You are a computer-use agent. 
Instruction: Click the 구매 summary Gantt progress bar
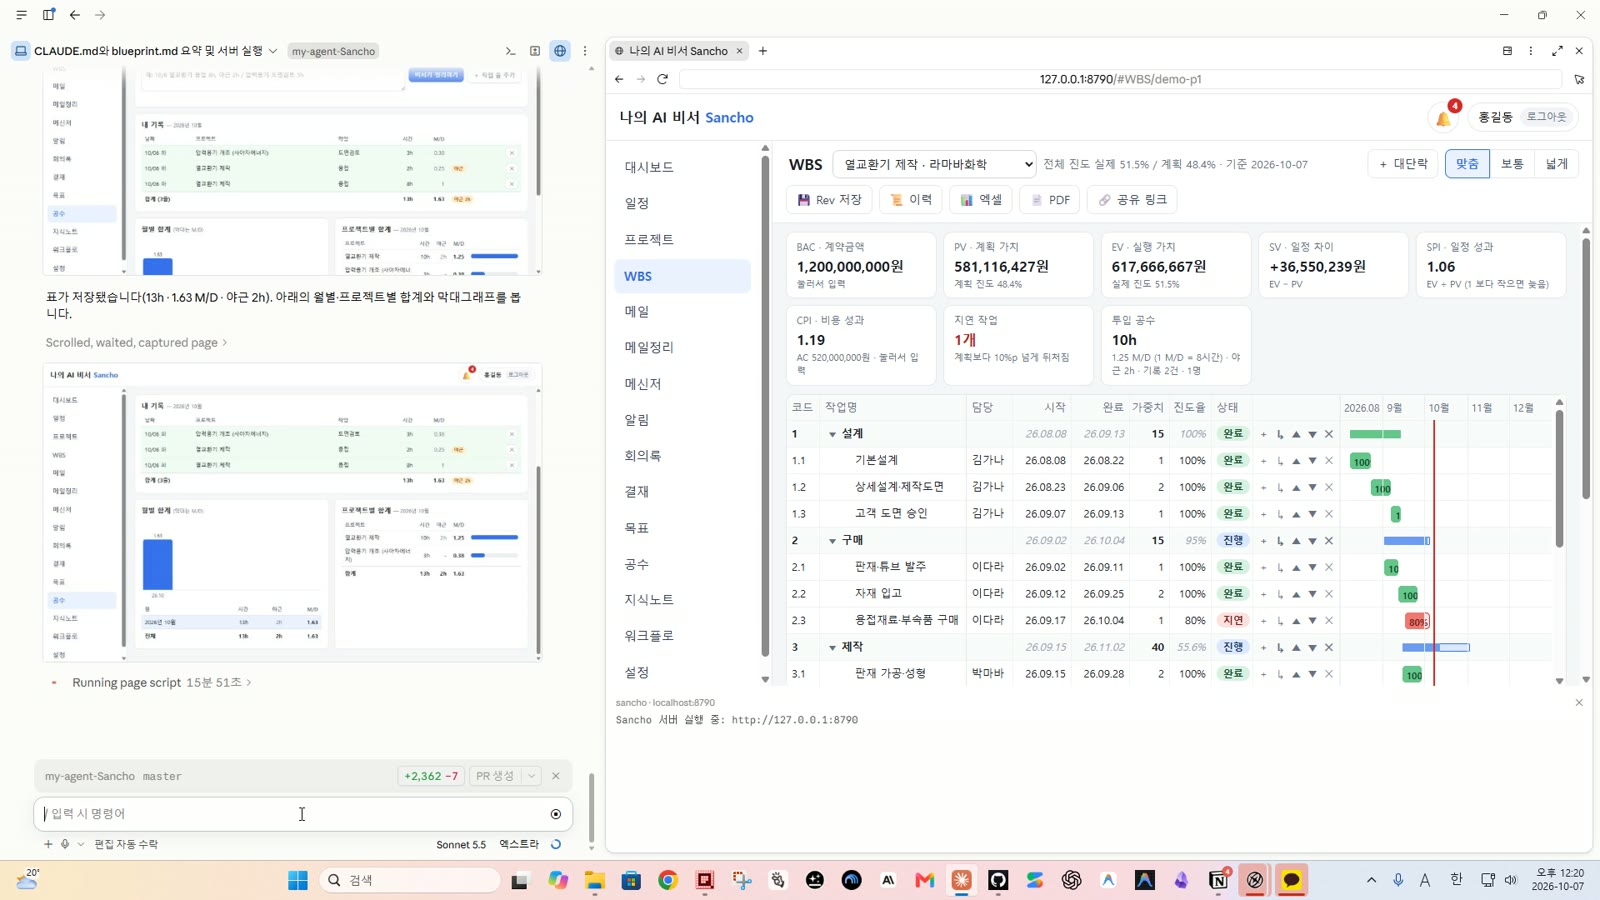[x=1407, y=541]
